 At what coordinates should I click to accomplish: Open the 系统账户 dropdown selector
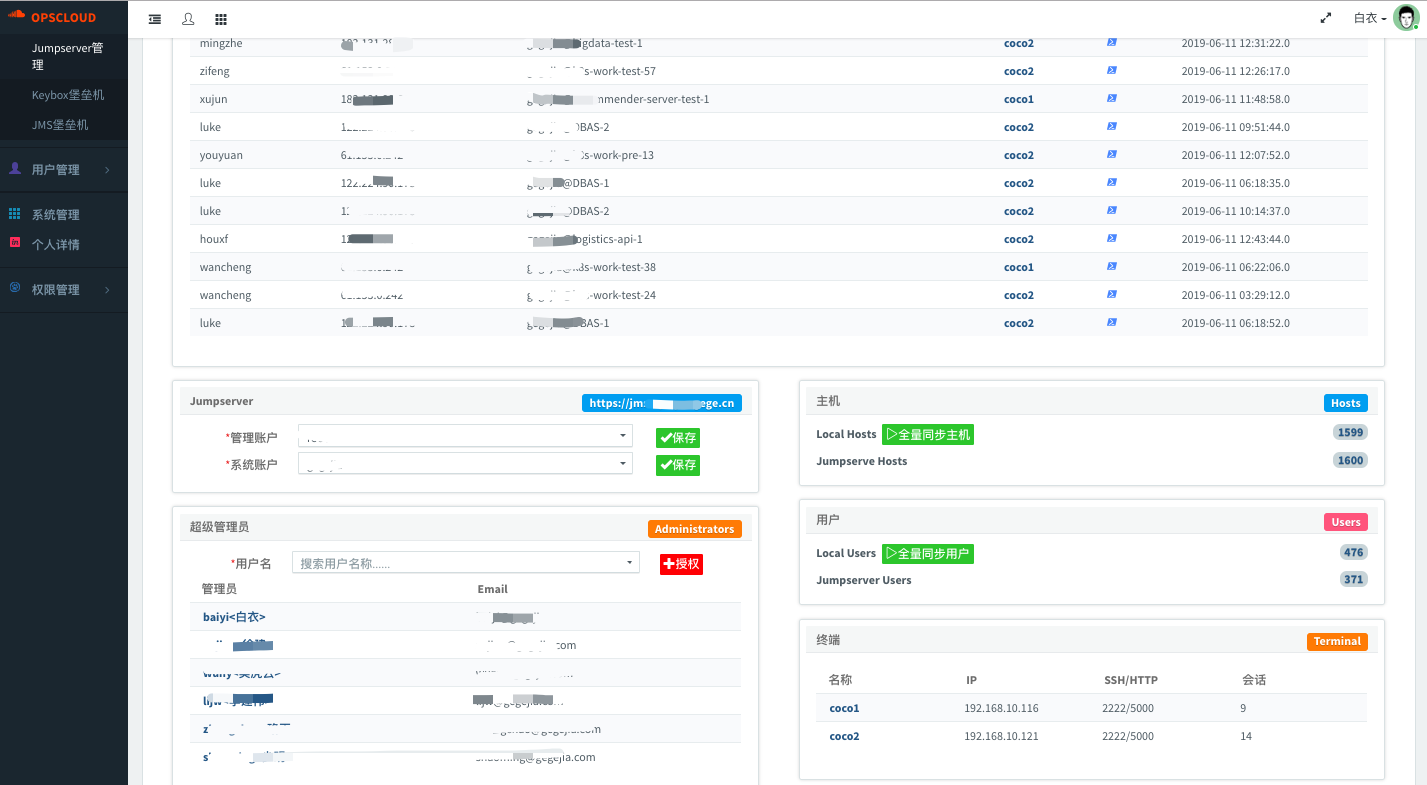tap(465, 464)
